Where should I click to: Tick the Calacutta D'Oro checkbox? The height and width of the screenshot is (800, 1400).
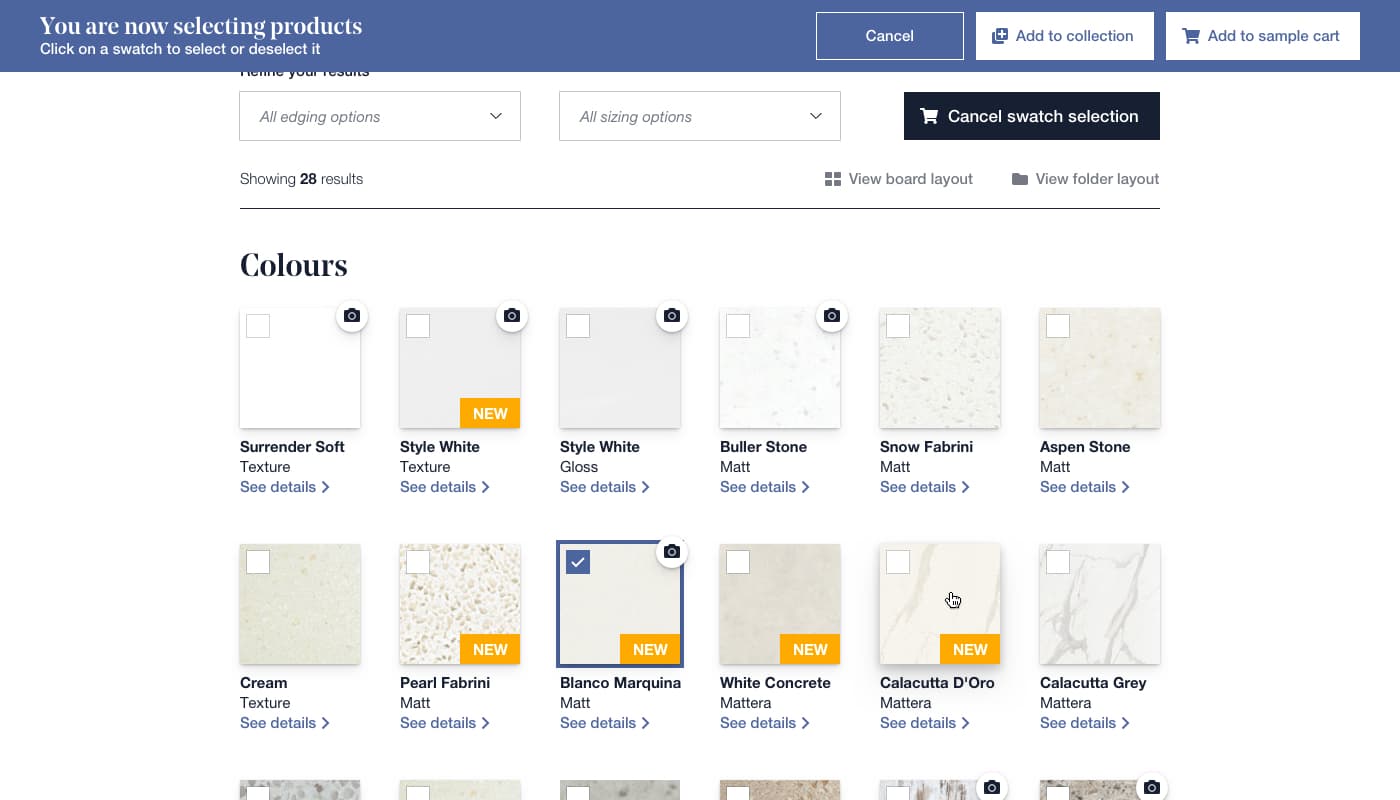(898, 562)
